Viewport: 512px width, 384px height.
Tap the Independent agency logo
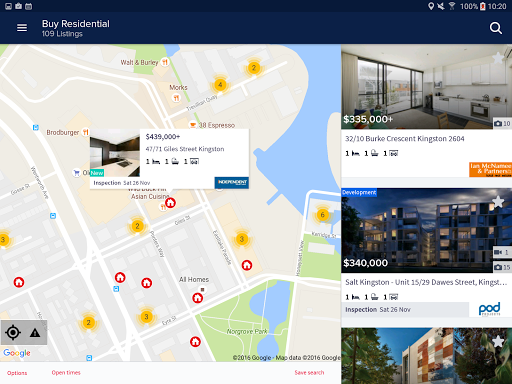tap(232, 182)
